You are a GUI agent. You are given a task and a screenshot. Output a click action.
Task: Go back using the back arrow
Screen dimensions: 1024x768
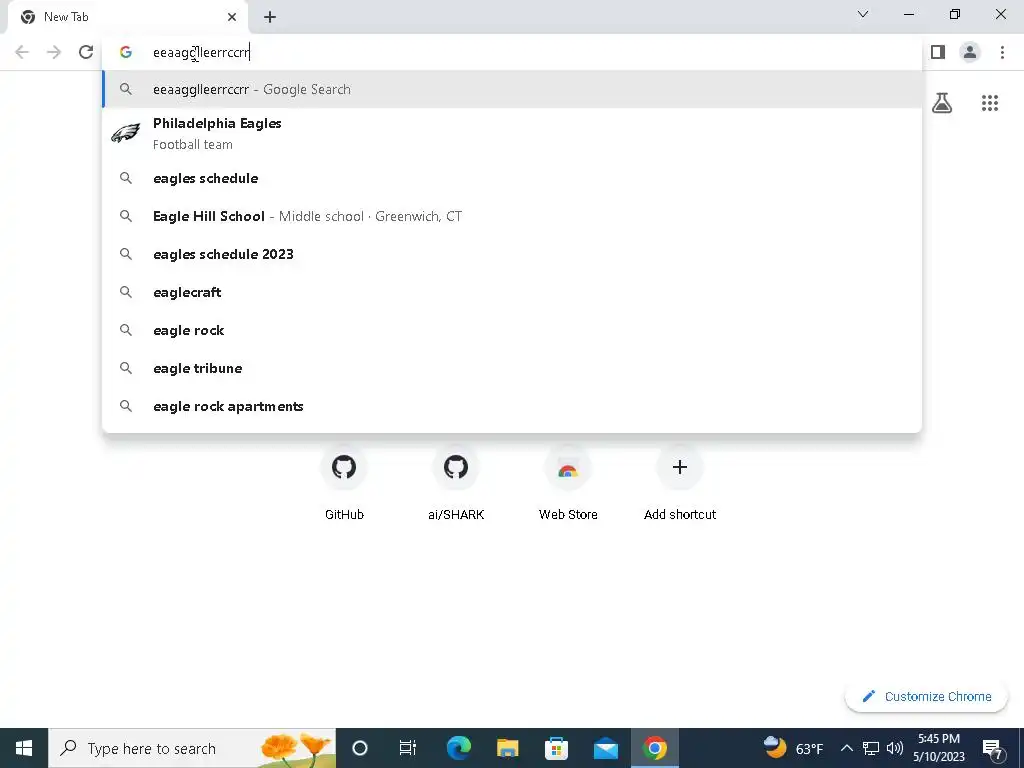pyautogui.click(x=22, y=52)
